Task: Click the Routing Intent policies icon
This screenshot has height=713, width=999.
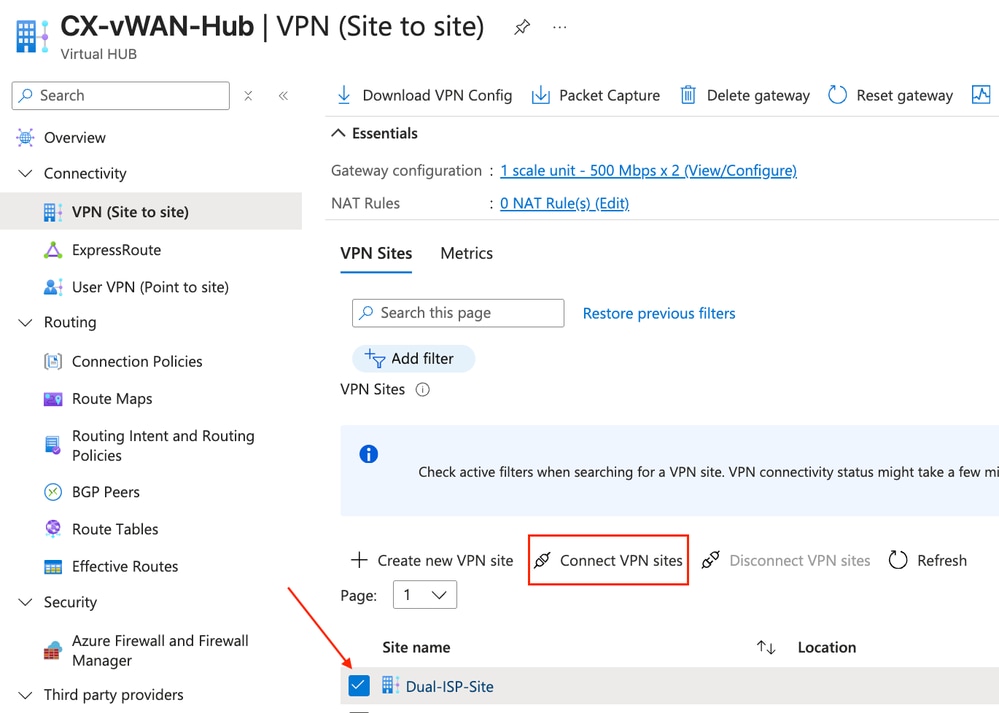Action: pyautogui.click(x=53, y=445)
